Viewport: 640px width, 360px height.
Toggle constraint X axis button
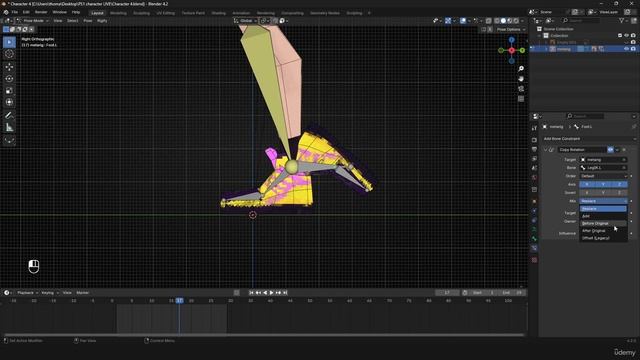587,184
